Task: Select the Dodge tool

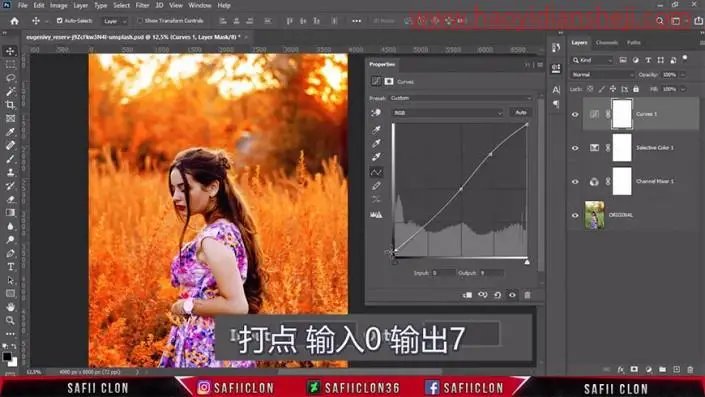Action: [x=10, y=240]
